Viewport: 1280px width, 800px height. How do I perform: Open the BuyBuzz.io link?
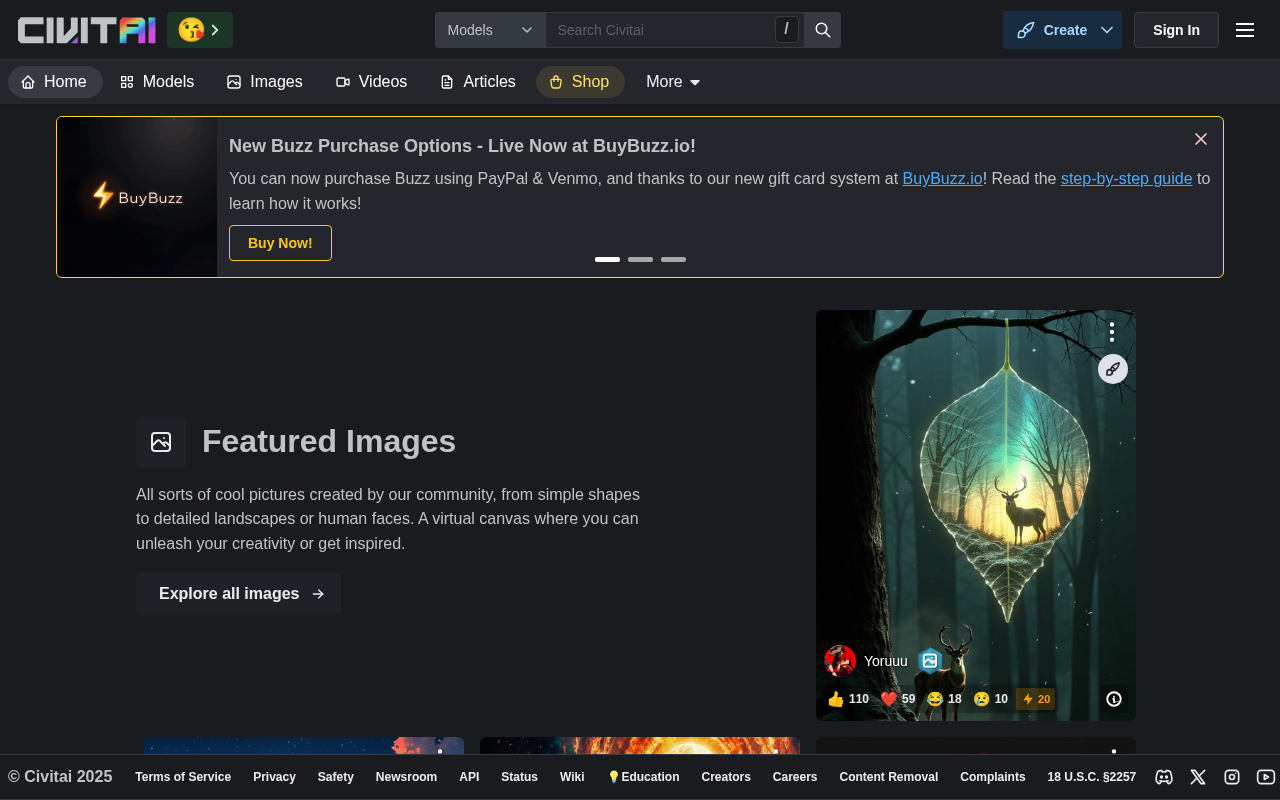pos(942,178)
